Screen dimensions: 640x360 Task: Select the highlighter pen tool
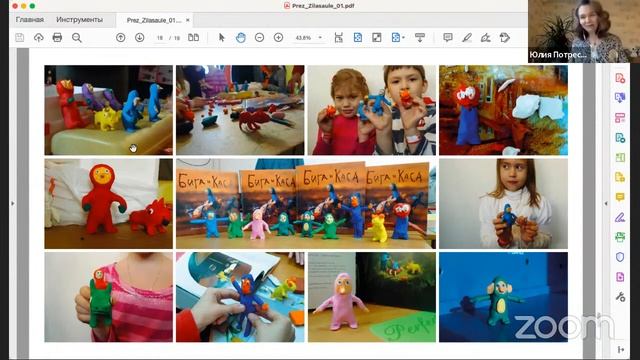467,38
